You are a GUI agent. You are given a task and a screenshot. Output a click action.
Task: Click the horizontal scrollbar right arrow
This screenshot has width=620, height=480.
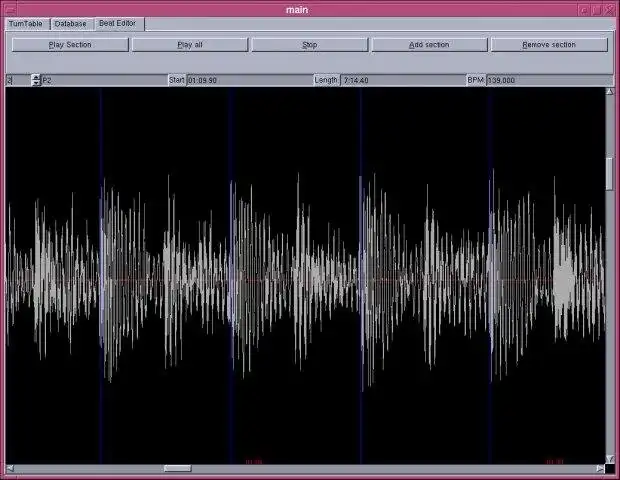[x=600, y=469]
